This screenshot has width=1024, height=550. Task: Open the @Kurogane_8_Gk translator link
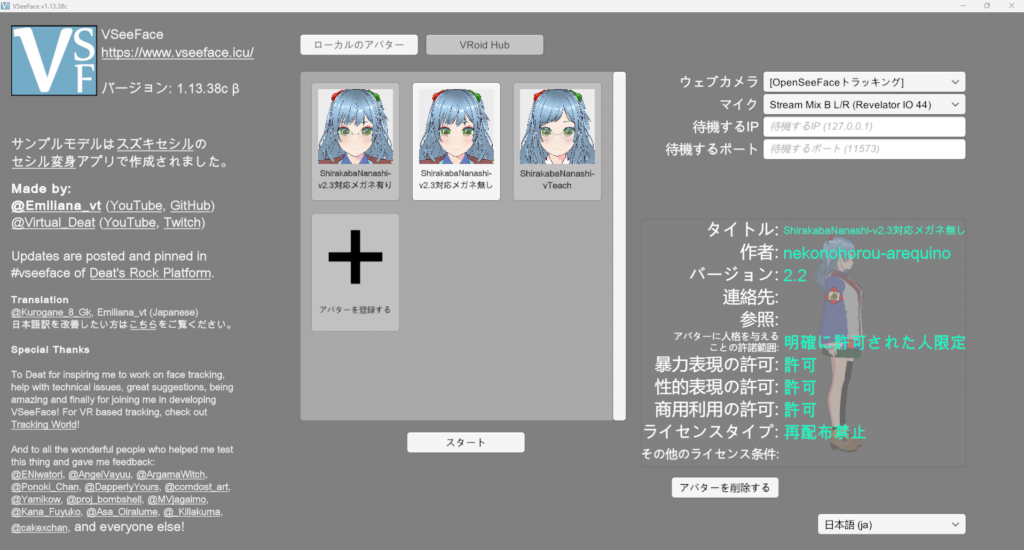(x=51, y=312)
